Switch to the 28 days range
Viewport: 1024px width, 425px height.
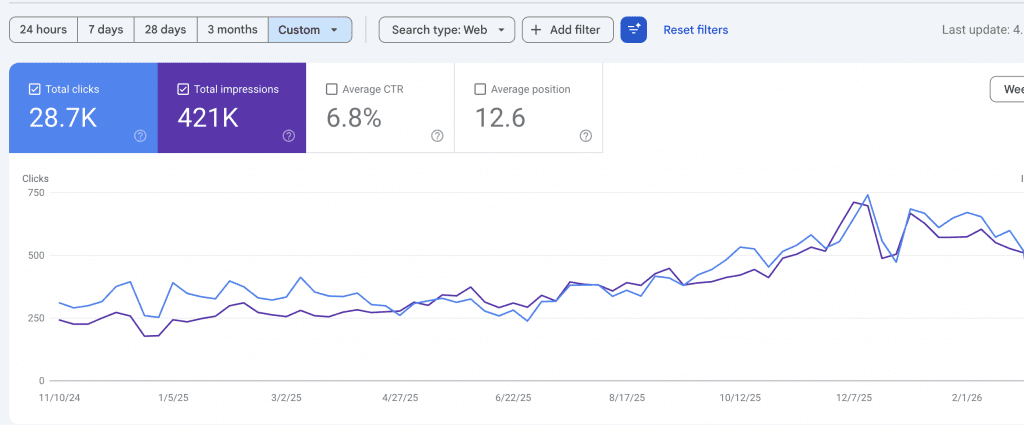165,30
